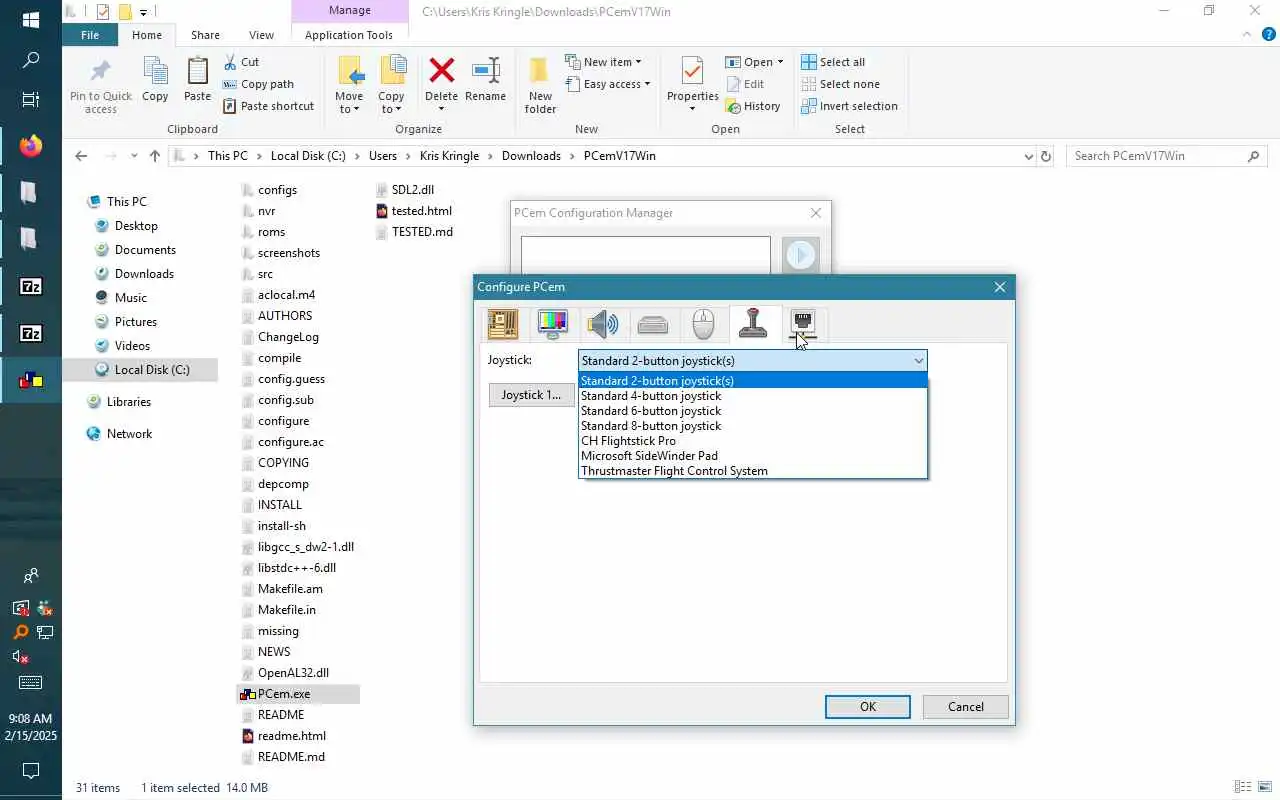
Task: Choose Thrustmaster Flight Control System option
Action: pos(753,471)
